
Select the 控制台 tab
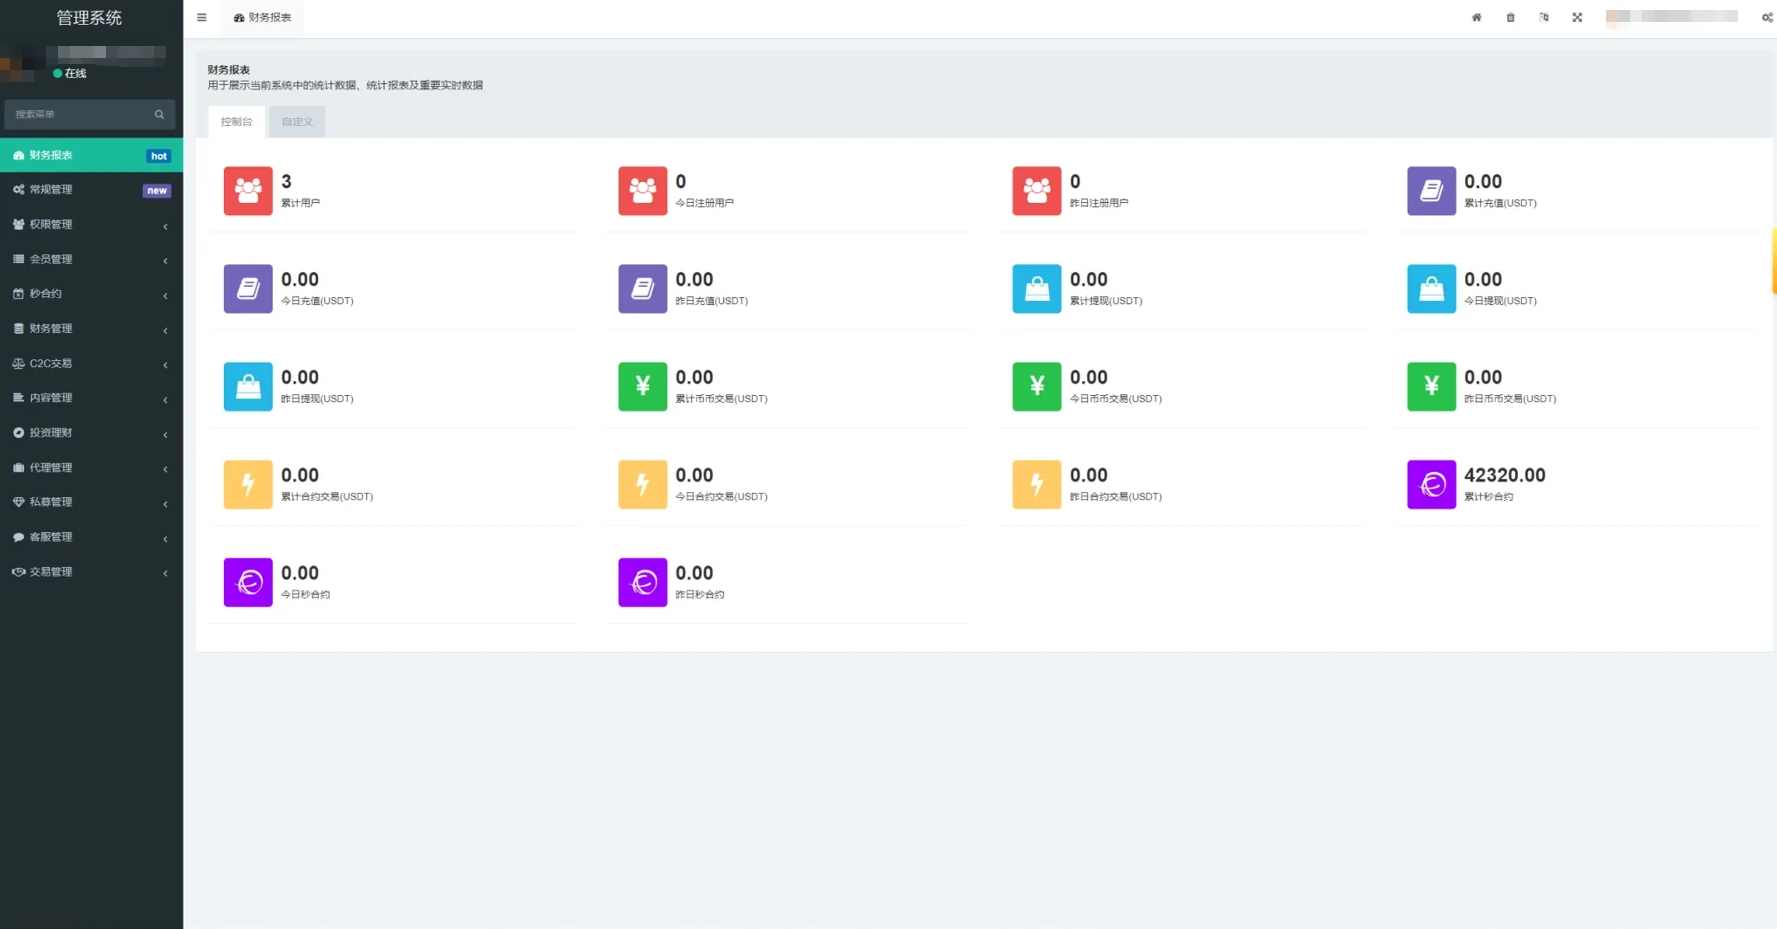tap(237, 122)
